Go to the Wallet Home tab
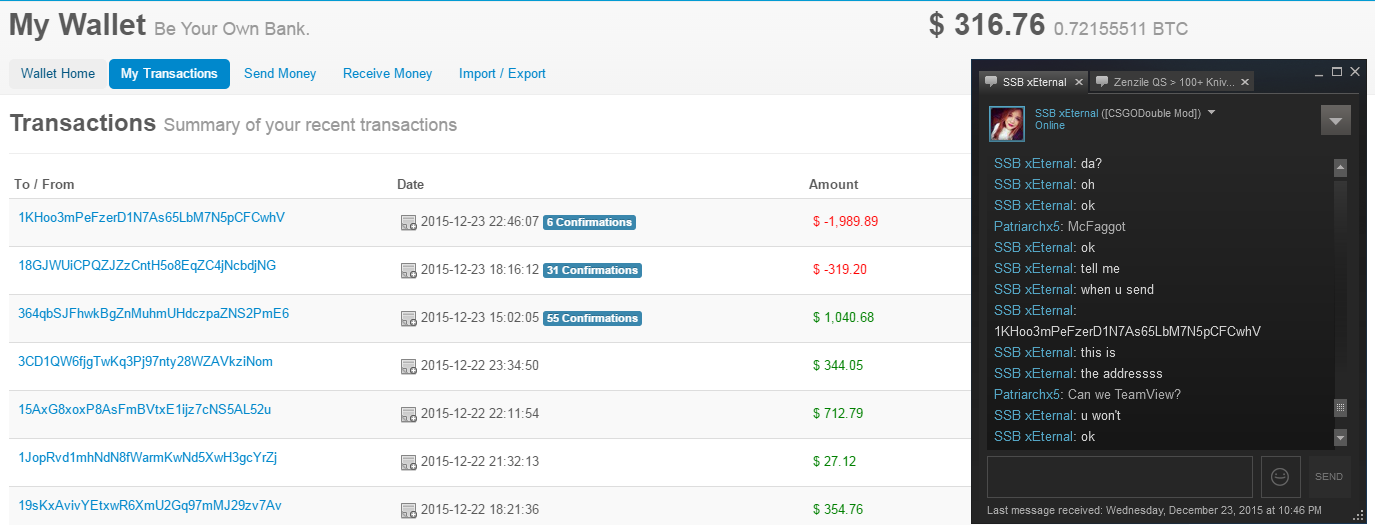This screenshot has height=525, width=1375. click(x=58, y=74)
